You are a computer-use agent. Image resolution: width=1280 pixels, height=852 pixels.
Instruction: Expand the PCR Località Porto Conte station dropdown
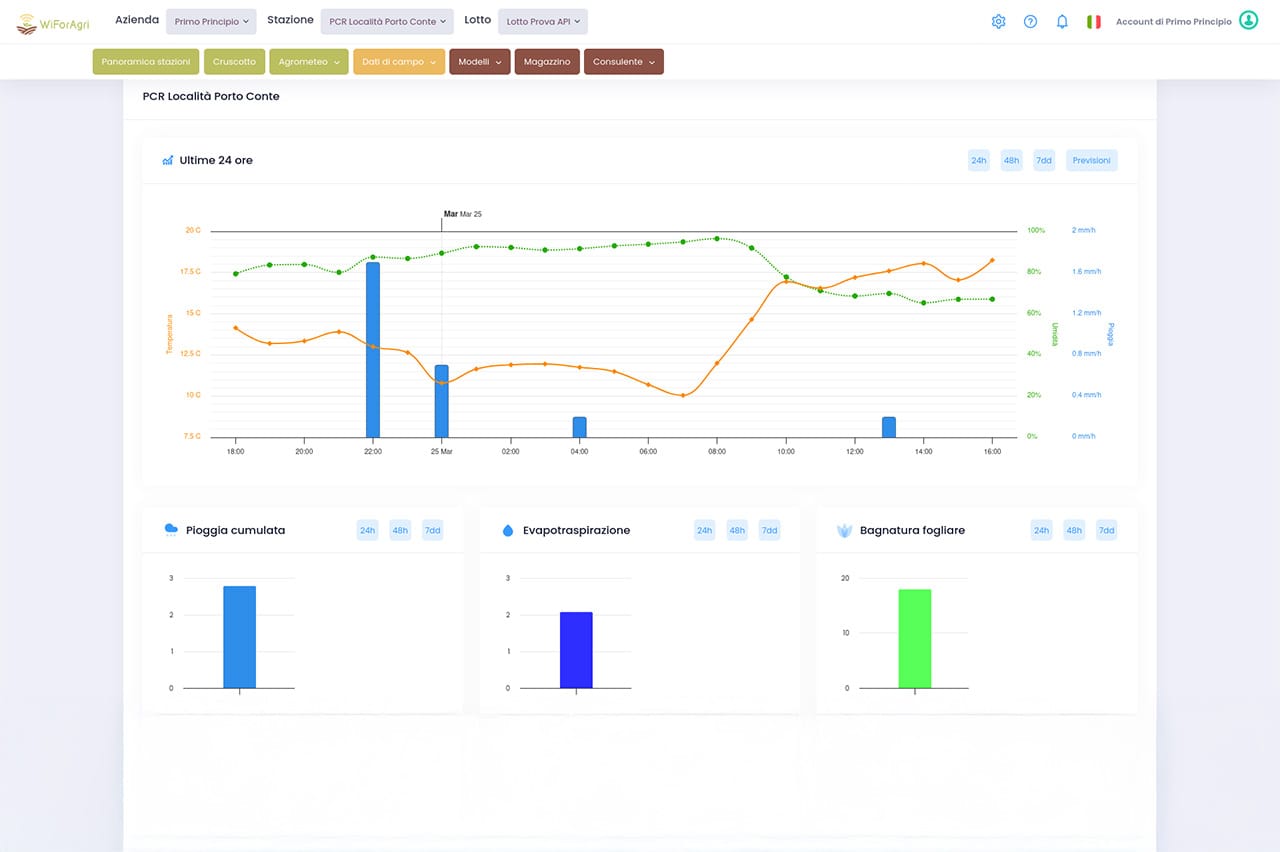[x=387, y=21]
